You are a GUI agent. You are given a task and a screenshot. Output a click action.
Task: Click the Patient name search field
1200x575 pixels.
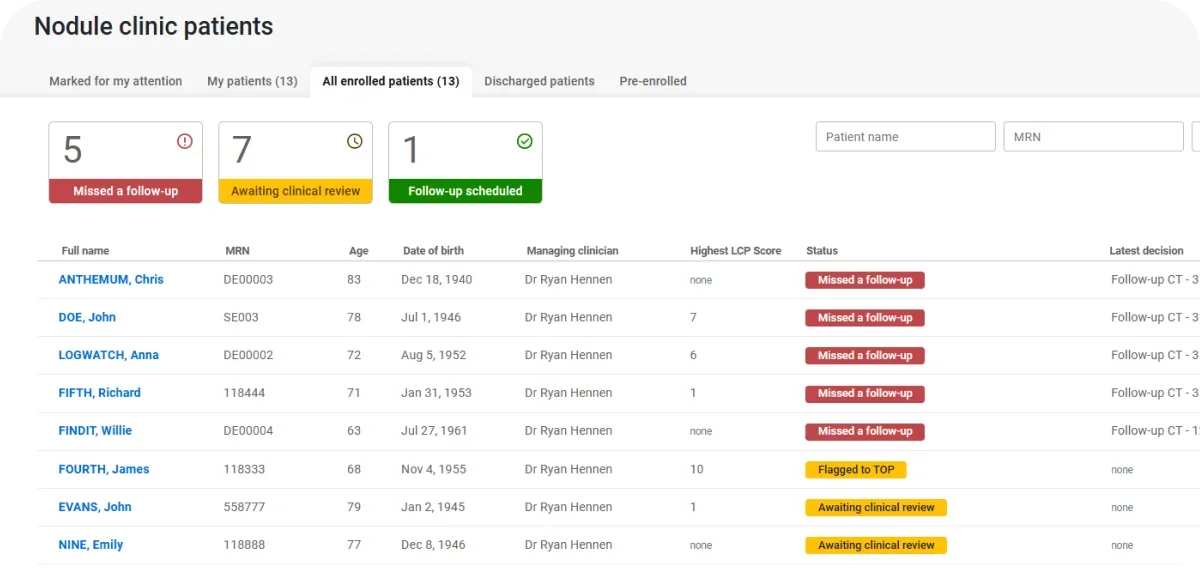click(905, 137)
